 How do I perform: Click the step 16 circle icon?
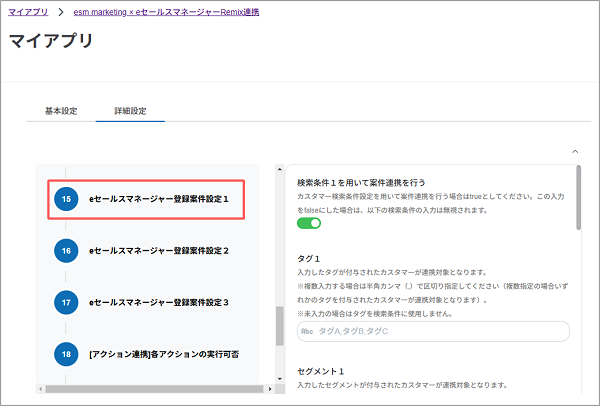point(67,250)
